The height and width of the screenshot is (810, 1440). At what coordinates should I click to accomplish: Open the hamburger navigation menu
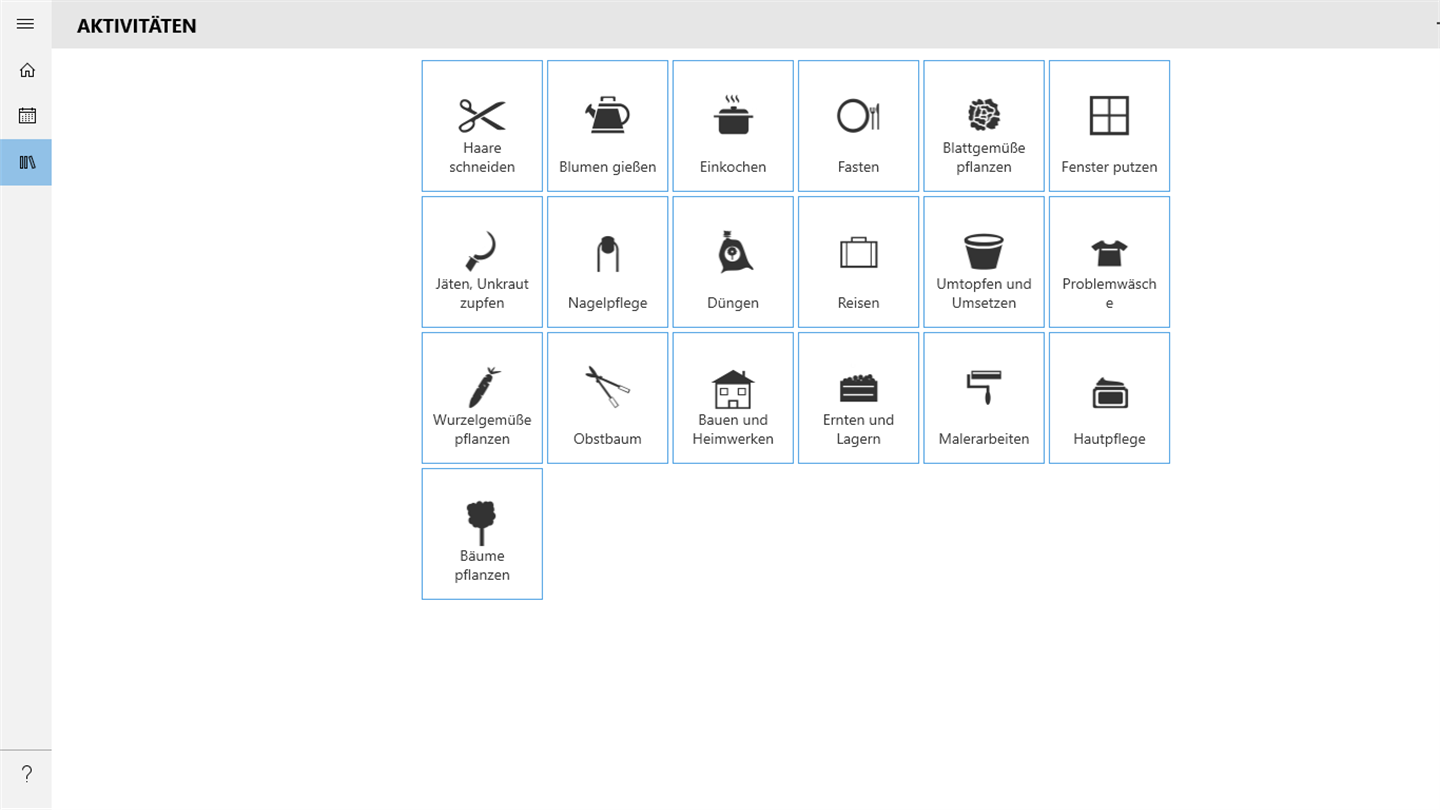[26, 24]
